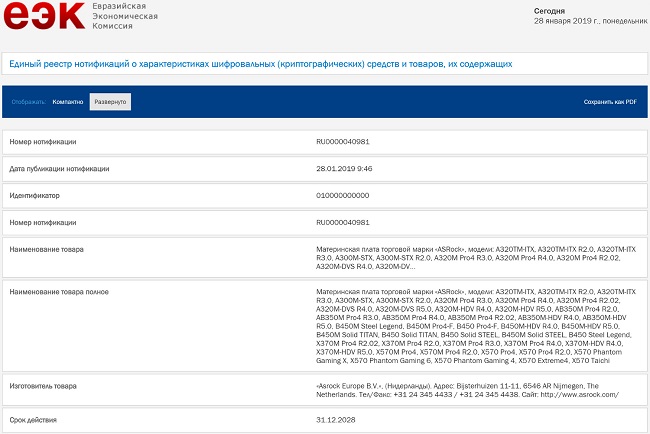650x434 pixels.
Task: Click the Срок действия label
Action: pyautogui.click(x=33, y=420)
